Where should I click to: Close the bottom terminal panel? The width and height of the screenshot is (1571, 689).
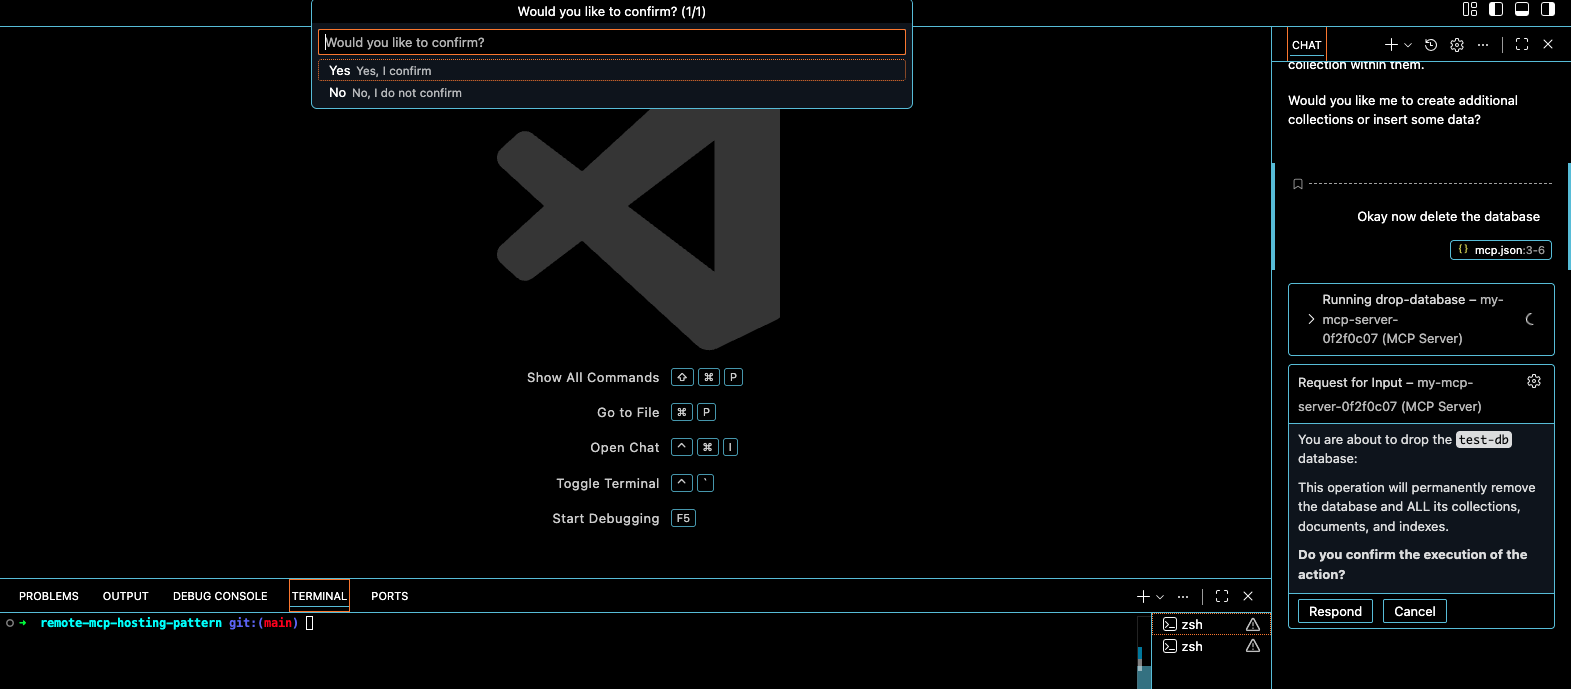(x=1248, y=596)
